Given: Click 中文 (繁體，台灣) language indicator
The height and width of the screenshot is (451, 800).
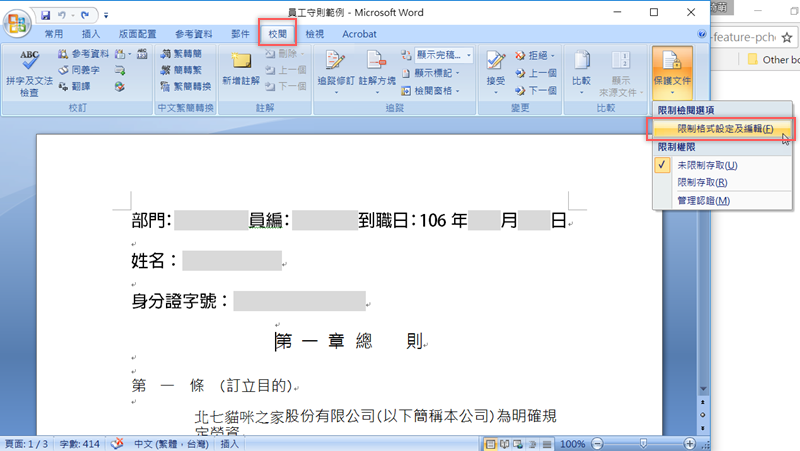Looking at the screenshot, I should coord(171,444).
